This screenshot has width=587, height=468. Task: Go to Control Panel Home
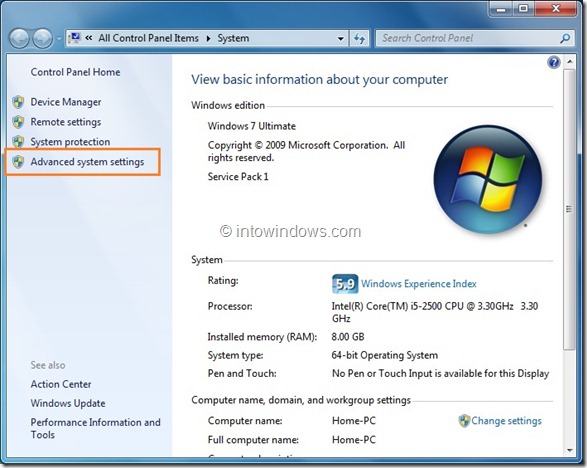coord(75,72)
